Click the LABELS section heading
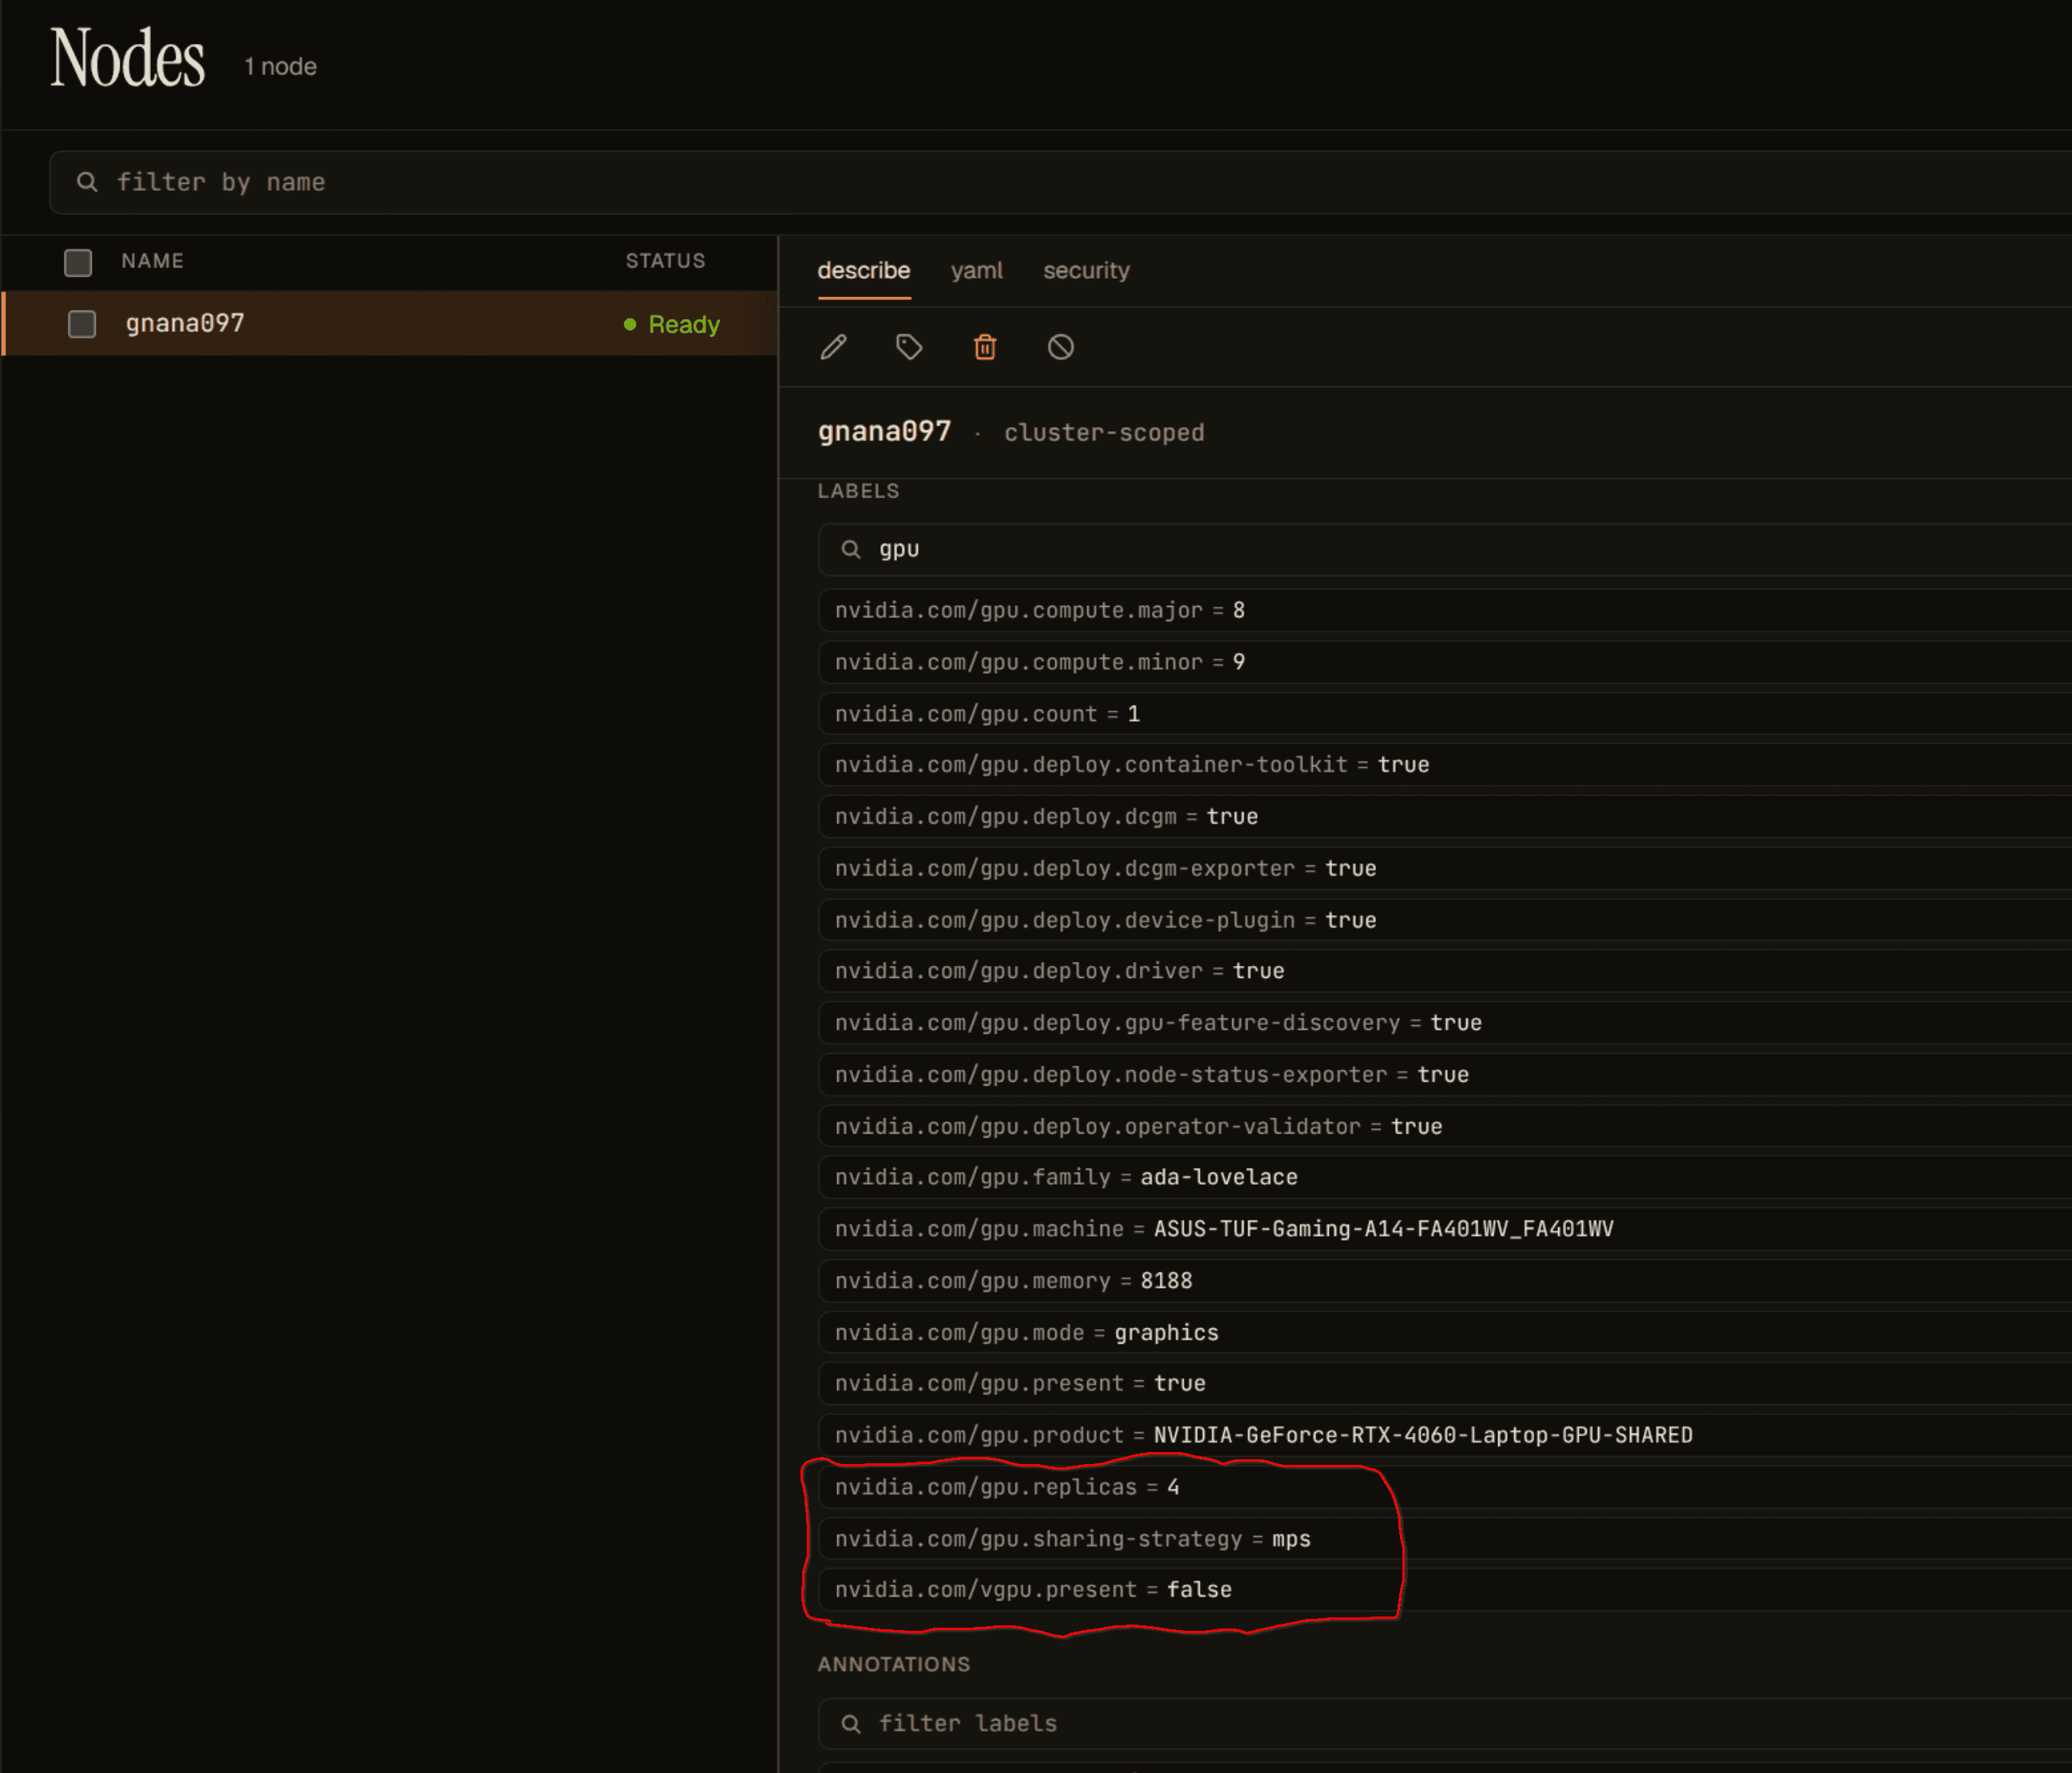This screenshot has width=2072, height=1773. click(858, 491)
